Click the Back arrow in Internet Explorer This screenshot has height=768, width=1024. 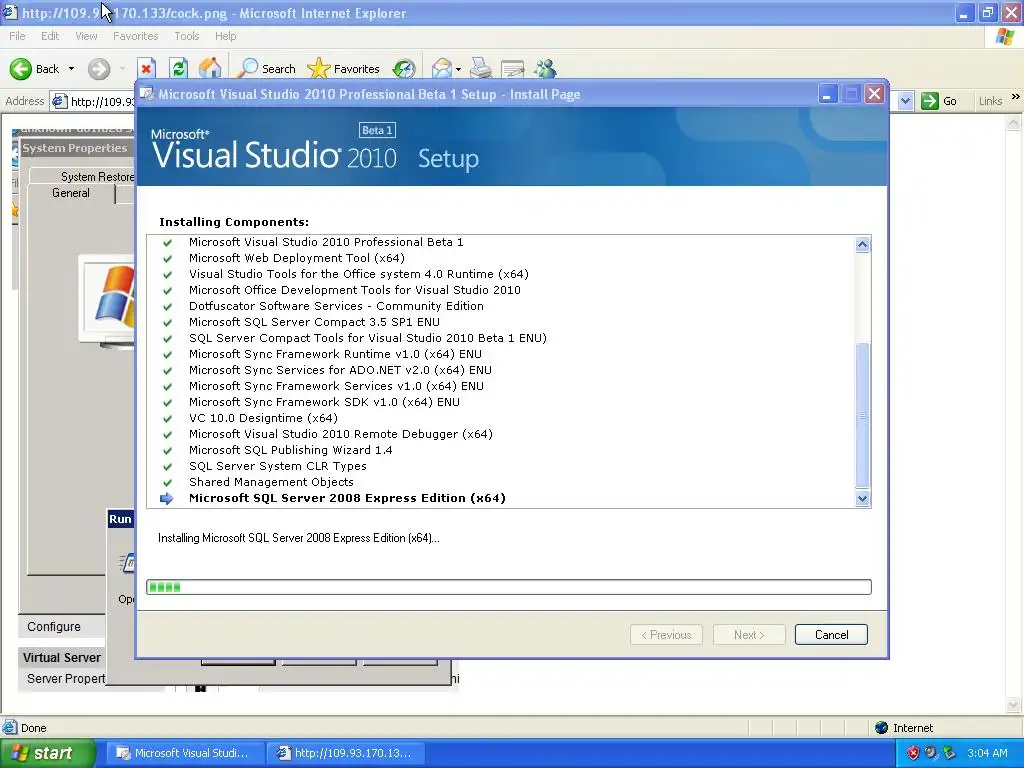click(22, 69)
